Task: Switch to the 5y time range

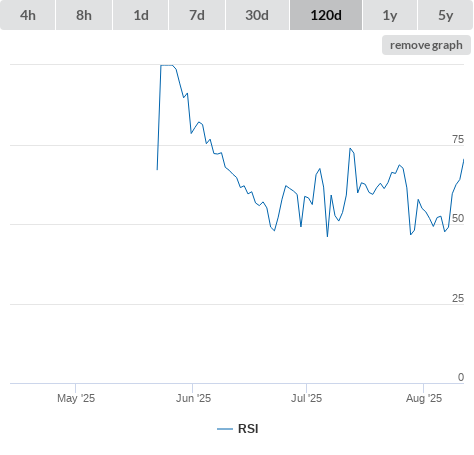Action: pyautogui.click(x=445, y=15)
